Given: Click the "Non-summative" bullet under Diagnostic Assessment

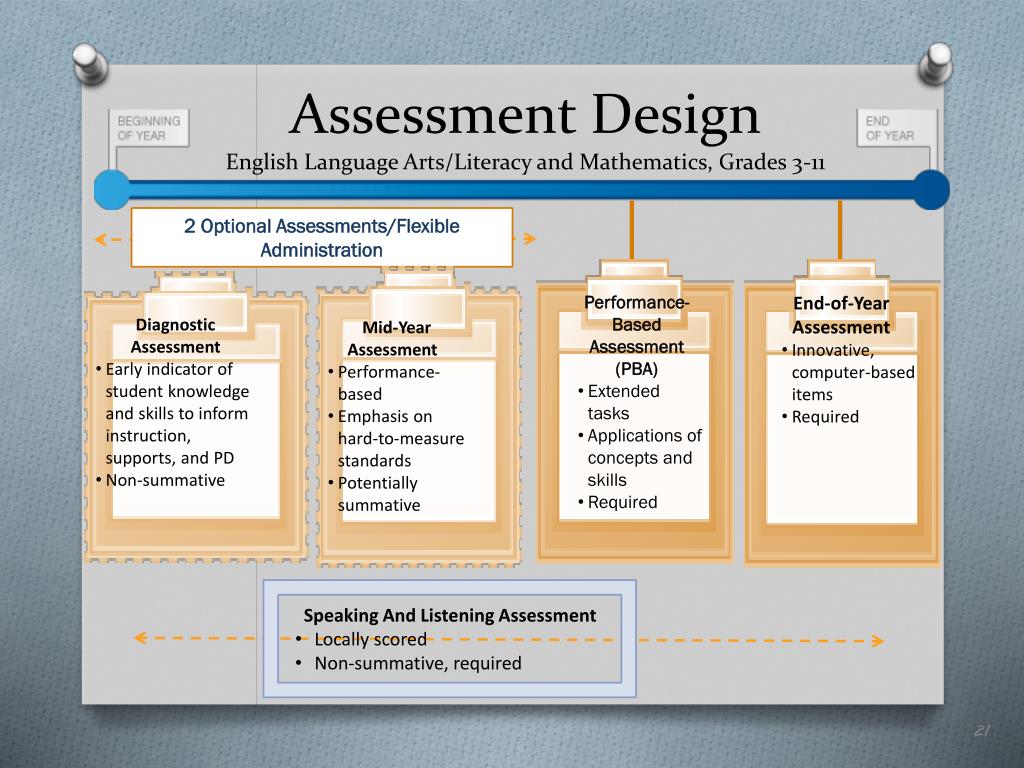Looking at the screenshot, I should pos(161,480).
